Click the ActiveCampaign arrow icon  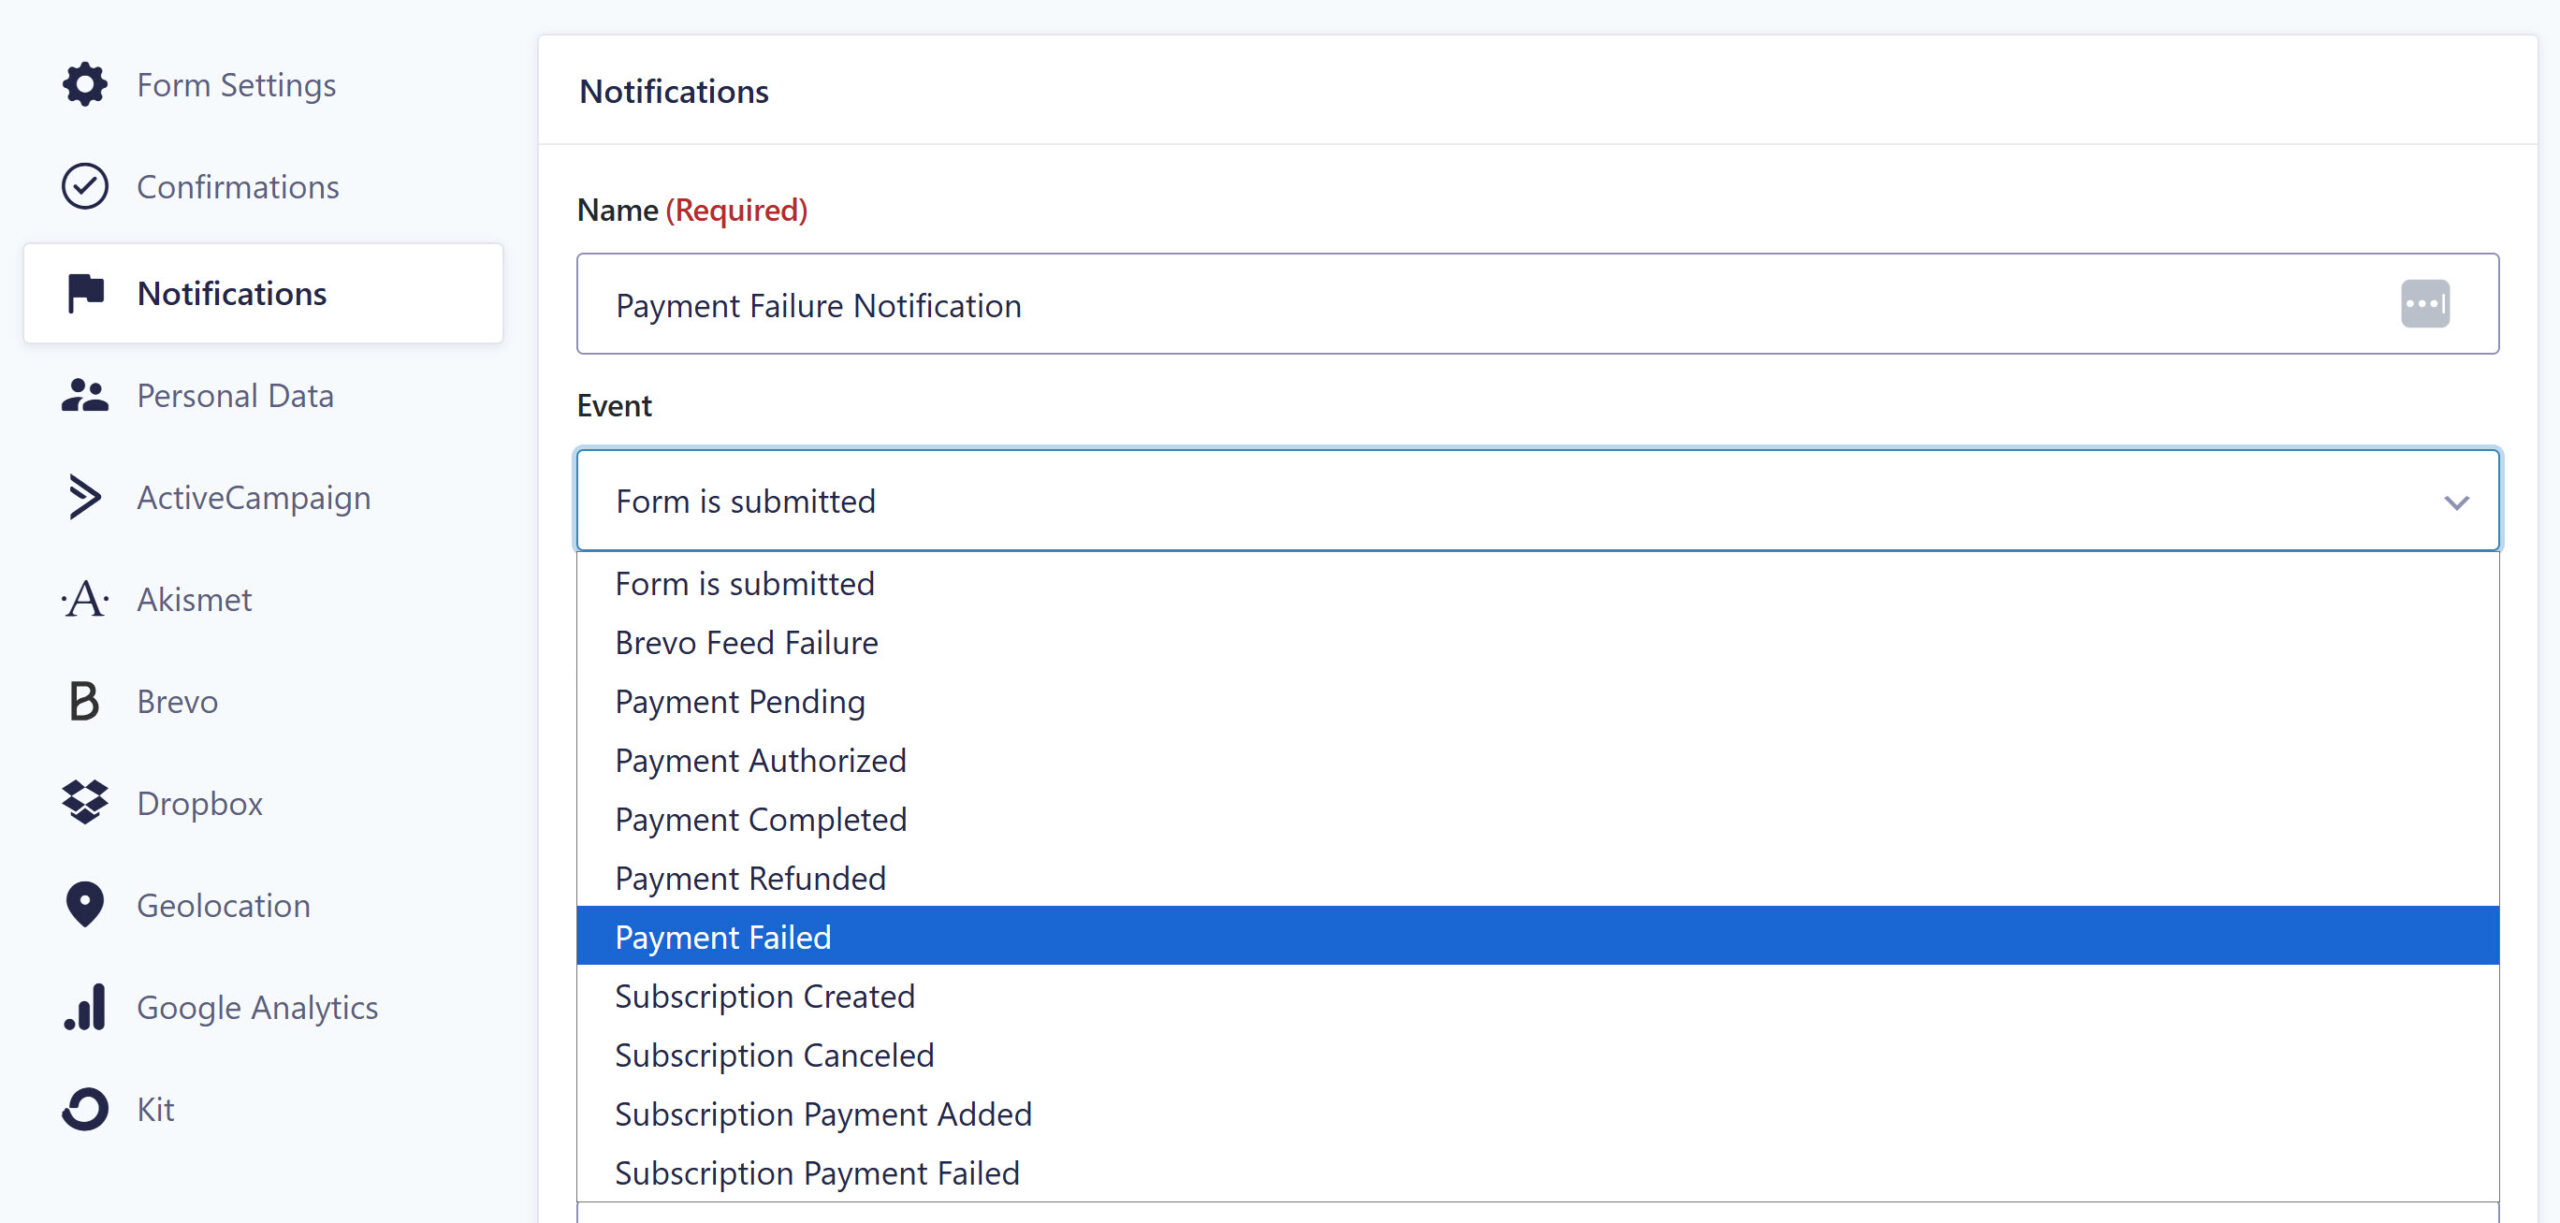click(85, 497)
